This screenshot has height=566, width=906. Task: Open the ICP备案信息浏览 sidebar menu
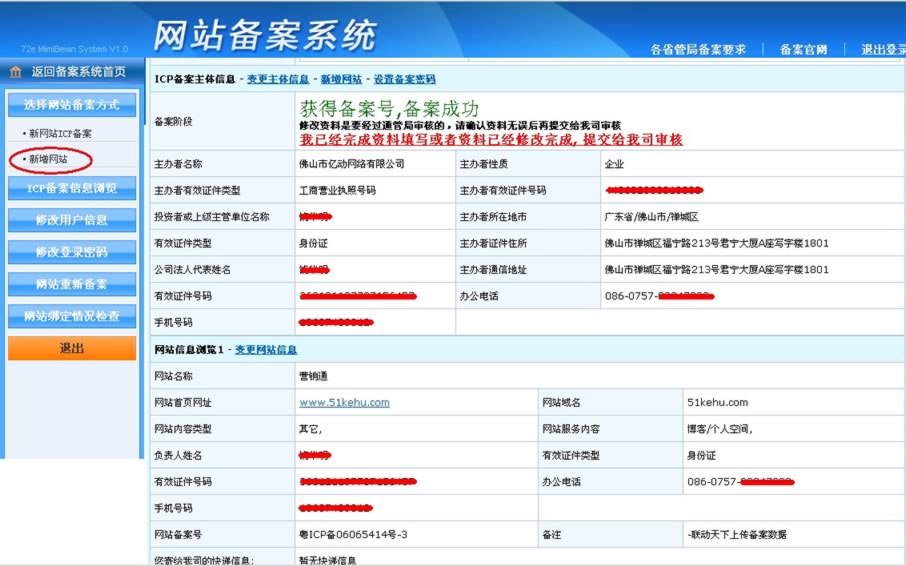tap(72, 188)
